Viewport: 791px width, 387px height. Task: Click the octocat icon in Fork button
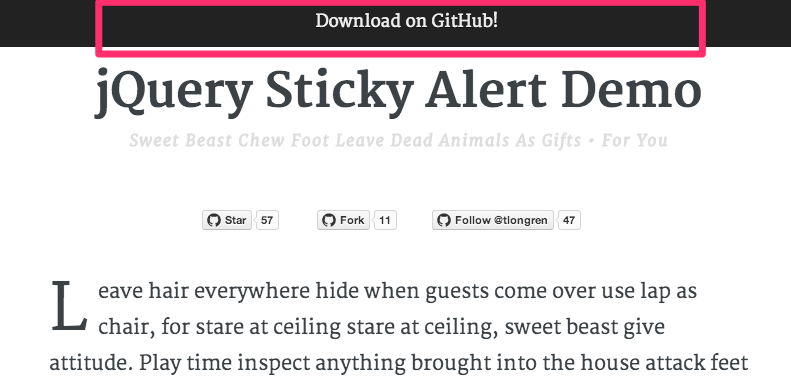(x=329, y=220)
